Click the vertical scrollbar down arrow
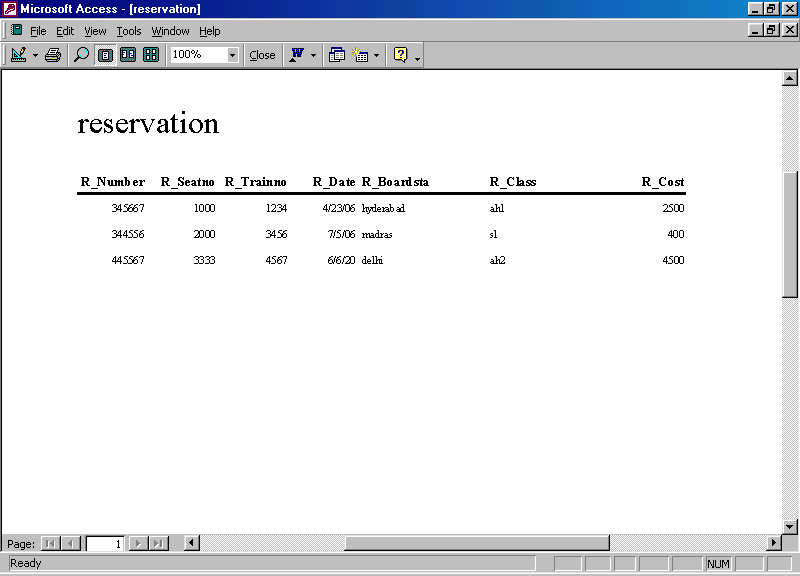The image size is (800, 576). (789, 527)
